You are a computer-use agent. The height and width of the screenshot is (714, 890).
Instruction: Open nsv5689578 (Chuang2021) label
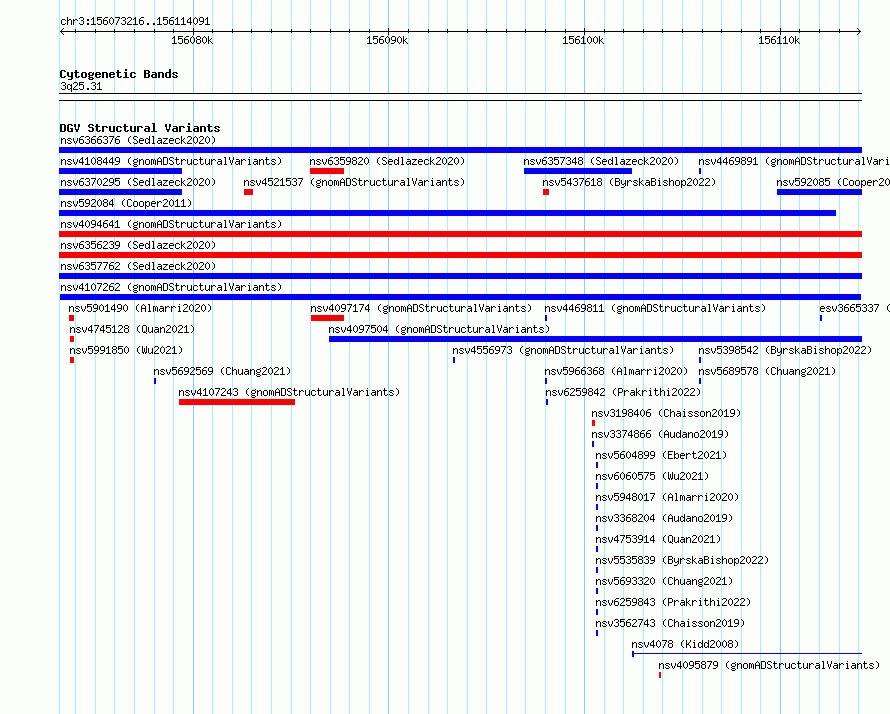tap(767, 371)
